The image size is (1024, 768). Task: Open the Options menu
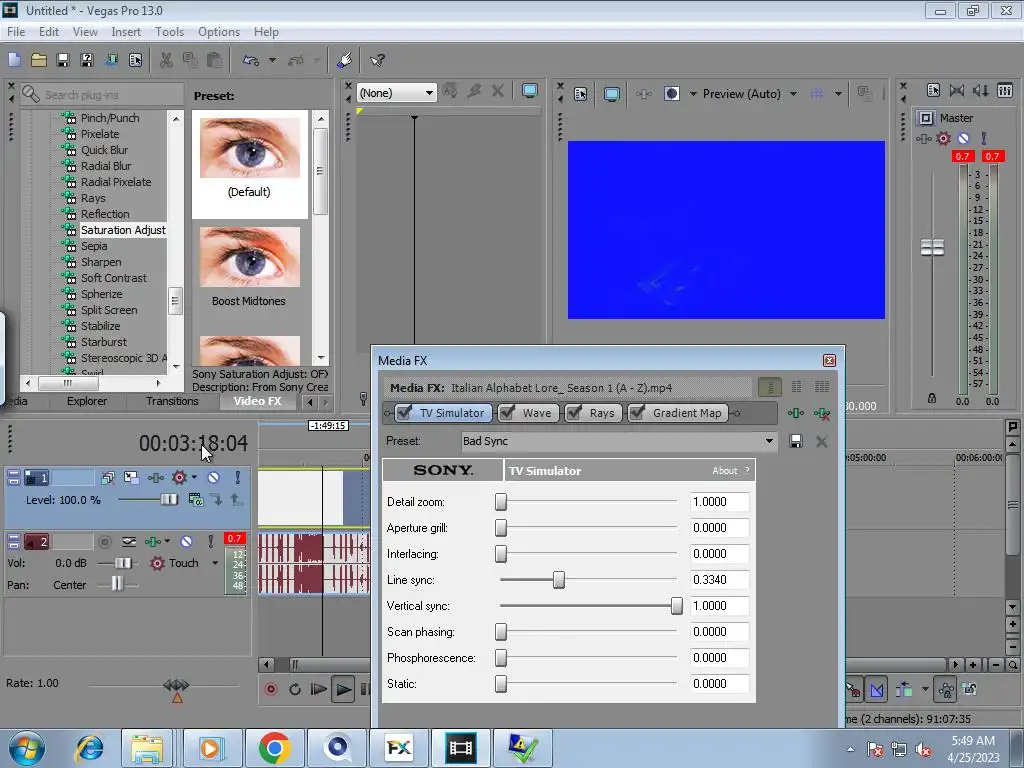[219, 32]
